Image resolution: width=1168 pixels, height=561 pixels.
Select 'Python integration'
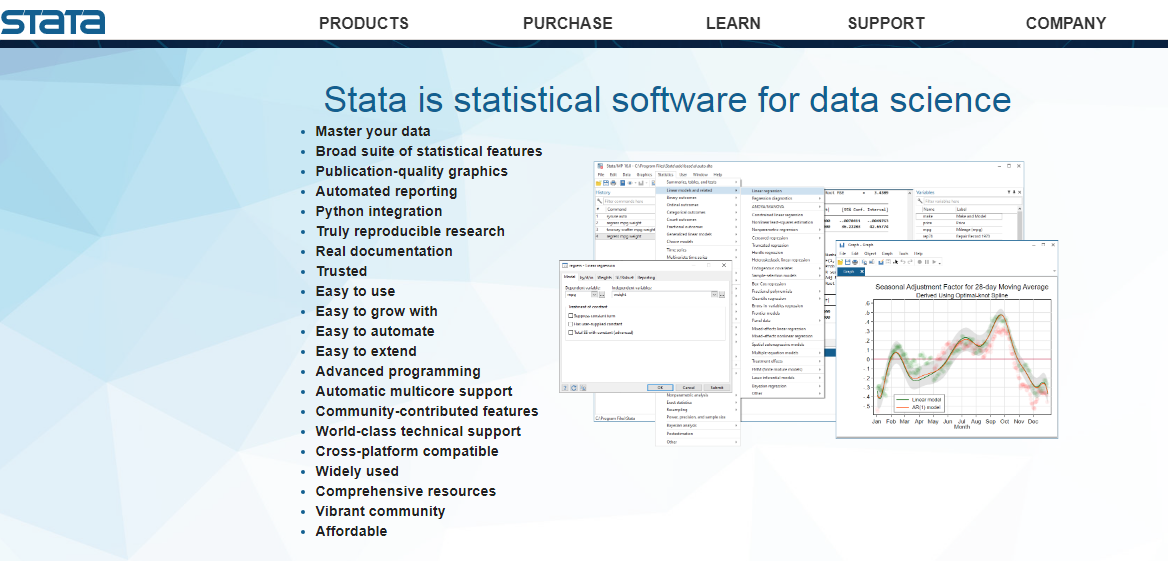tap(378, 212)
